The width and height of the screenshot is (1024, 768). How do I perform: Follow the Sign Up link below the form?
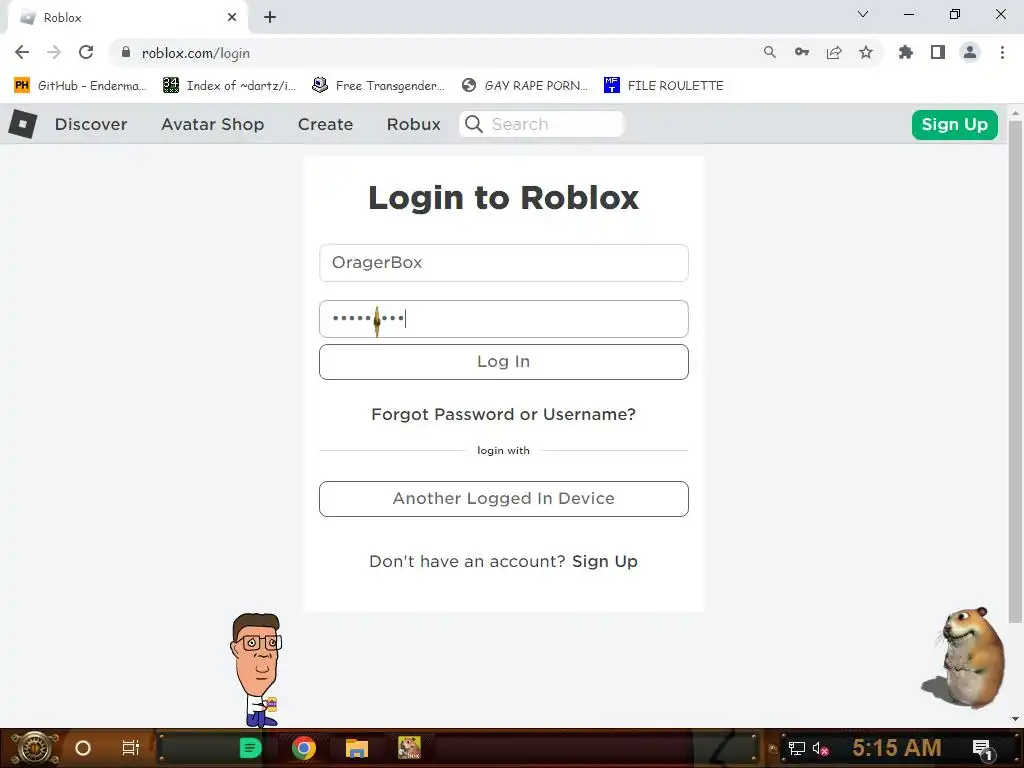click(x=605, y=561)
